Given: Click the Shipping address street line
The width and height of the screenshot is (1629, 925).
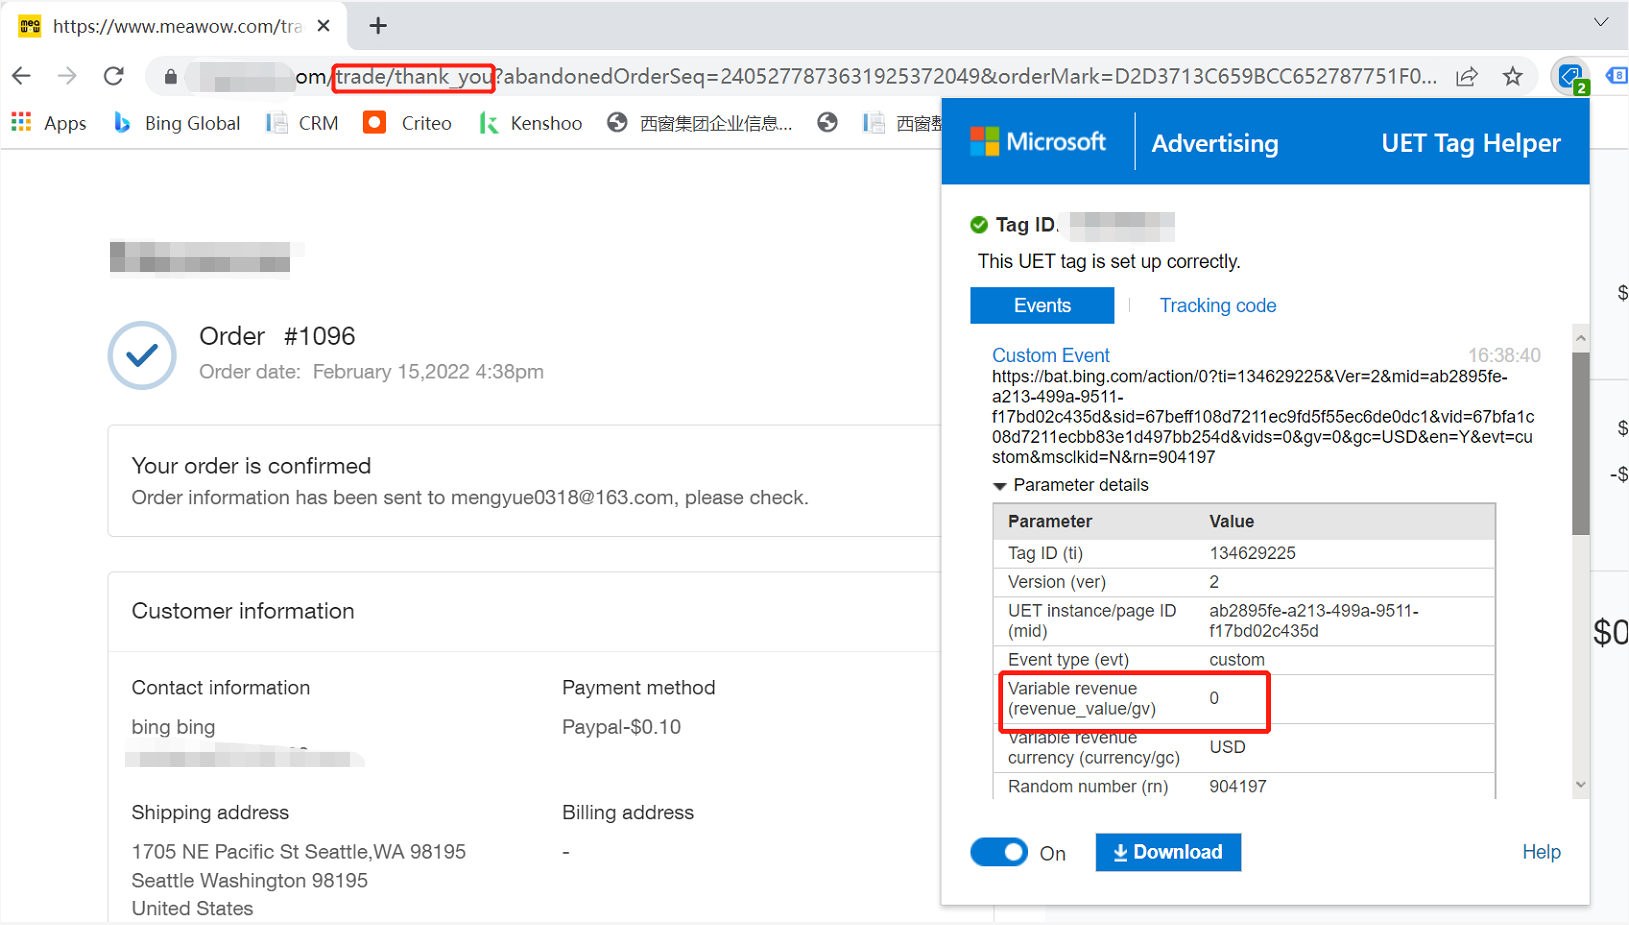Looking at the screenshot, I should point(299,852).
